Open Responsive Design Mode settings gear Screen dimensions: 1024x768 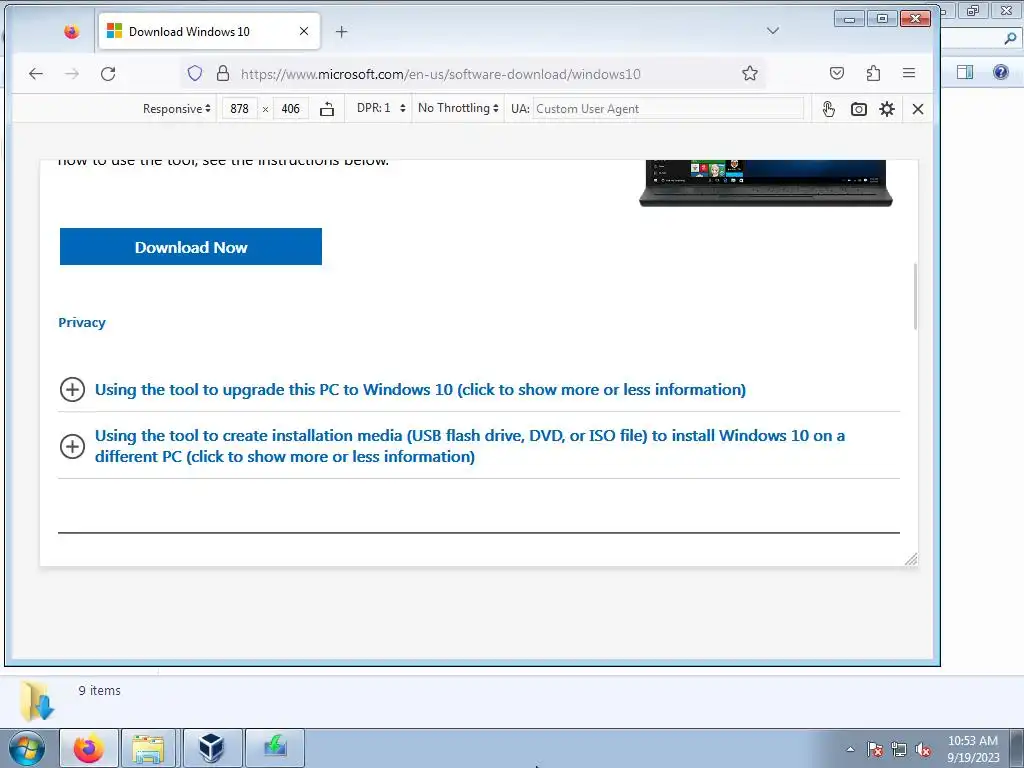[887, 109]
